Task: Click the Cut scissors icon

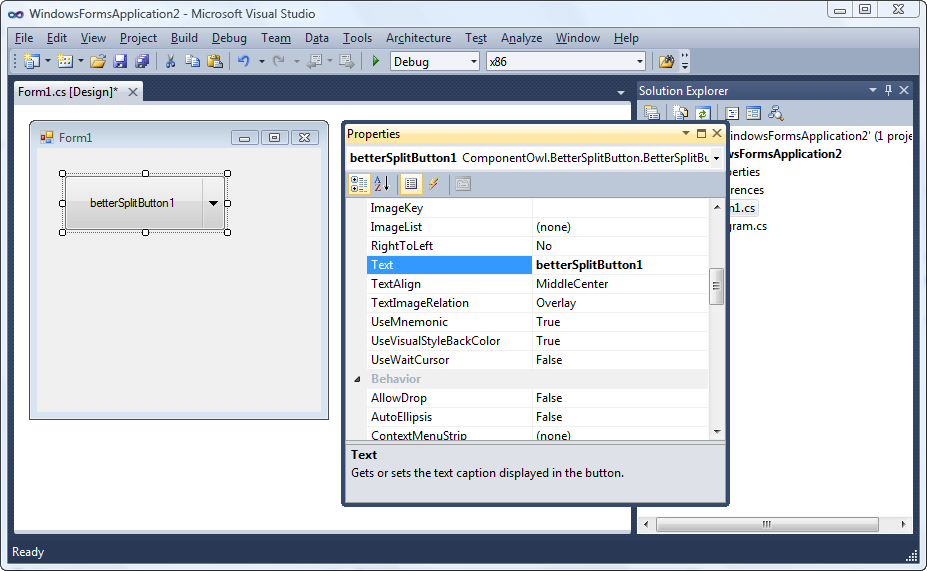Action: (170, 62)
